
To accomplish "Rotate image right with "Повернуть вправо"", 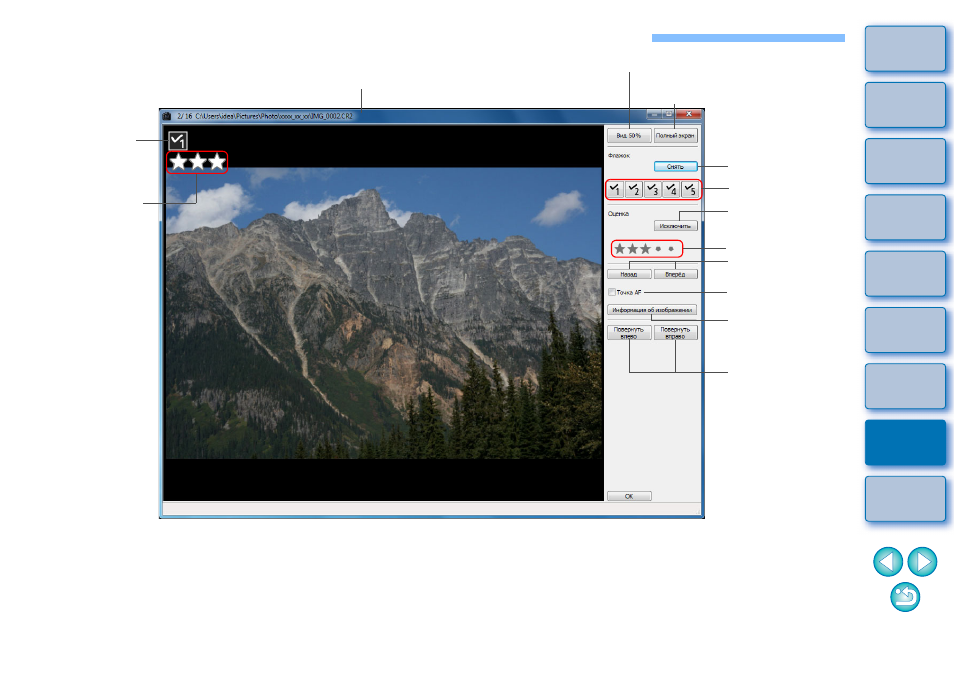I will (x=675, y=333).
